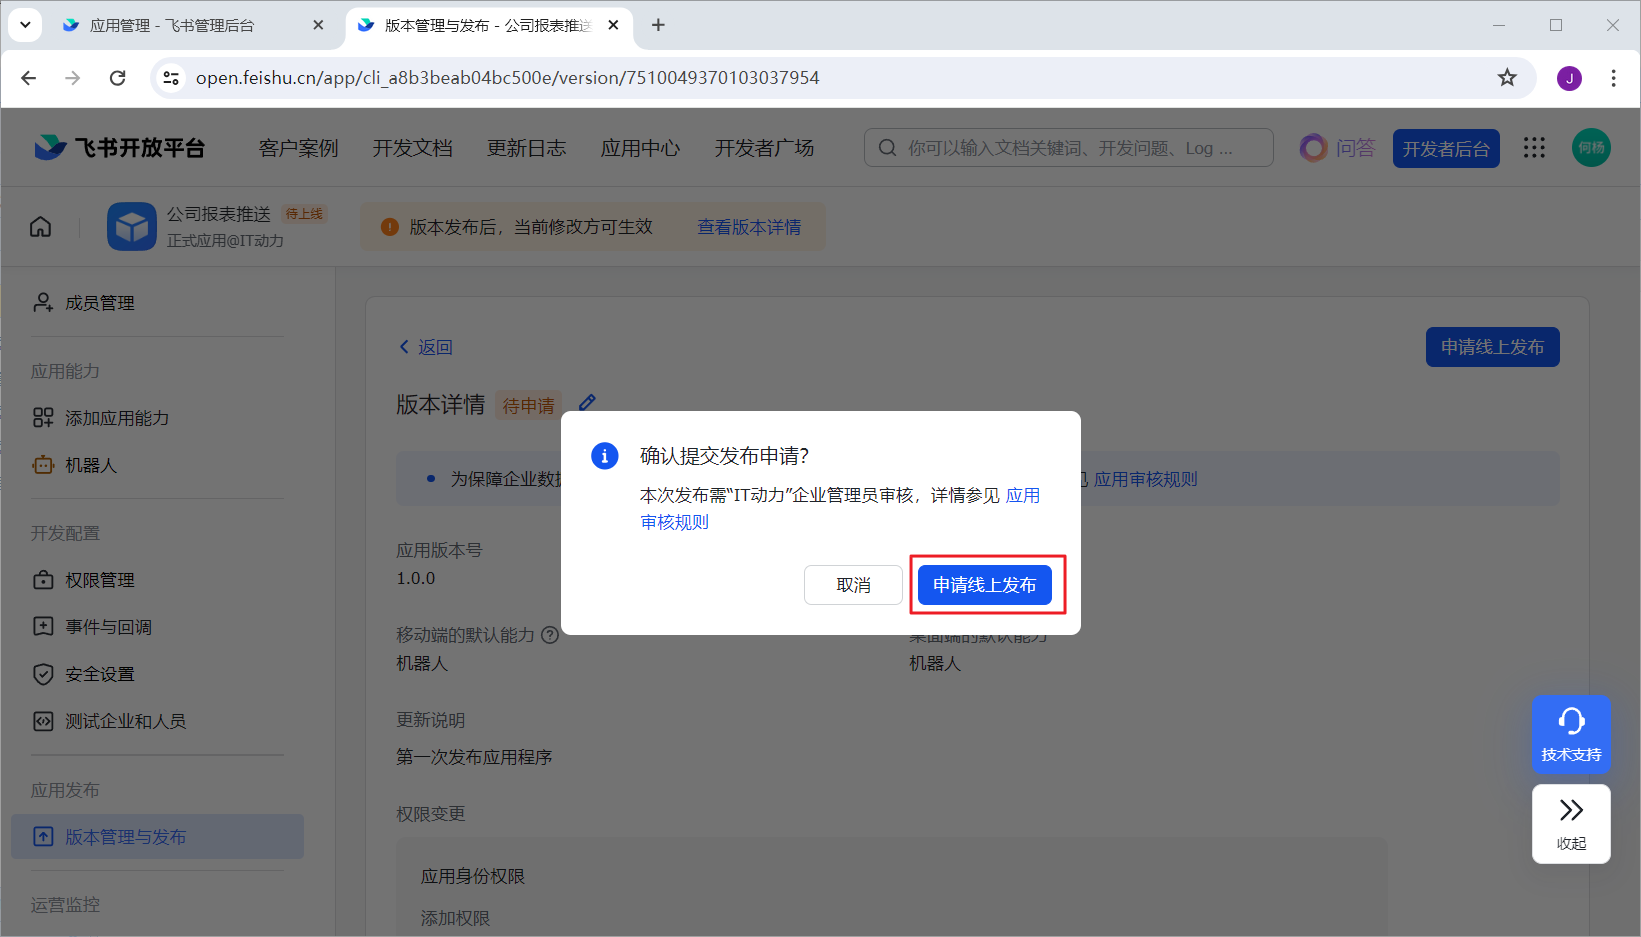Image resolution: width=1641 pixels, height=937 pixels.
Task: Open the app grid launcher icon
Action: click(1534, 148)
